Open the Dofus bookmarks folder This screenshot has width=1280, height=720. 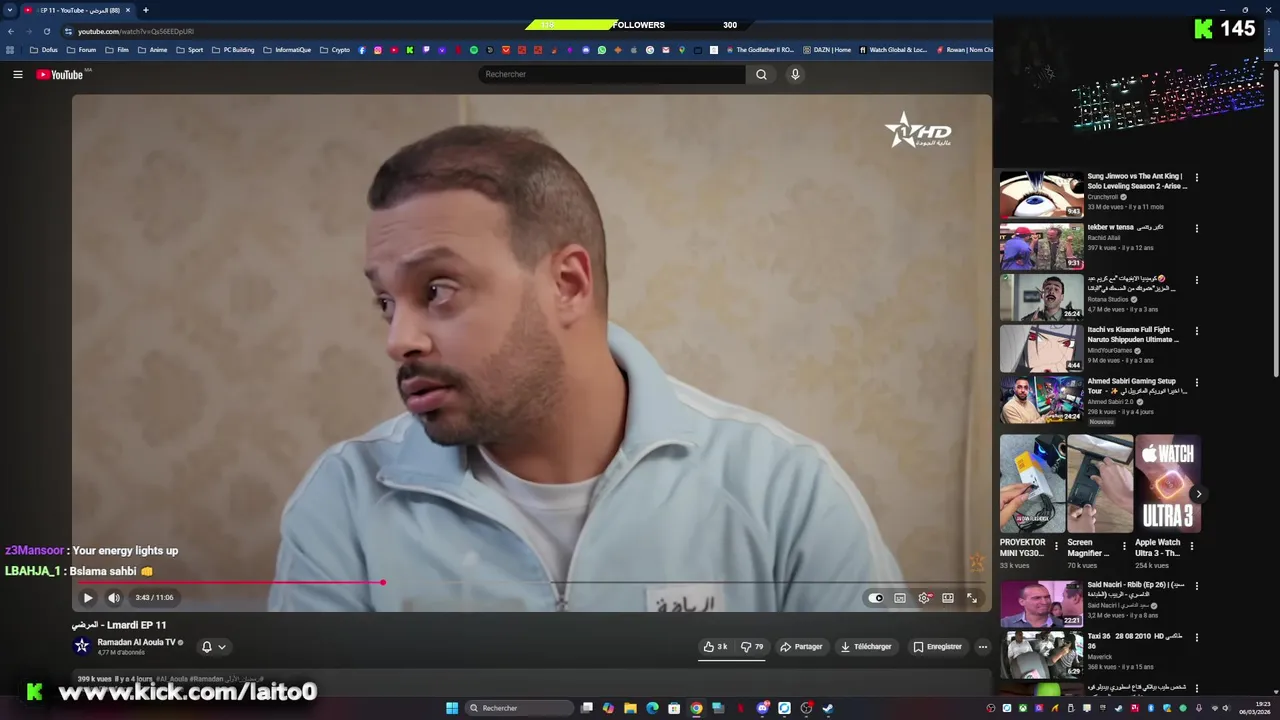pyautogui.click(x=43, y=50)
